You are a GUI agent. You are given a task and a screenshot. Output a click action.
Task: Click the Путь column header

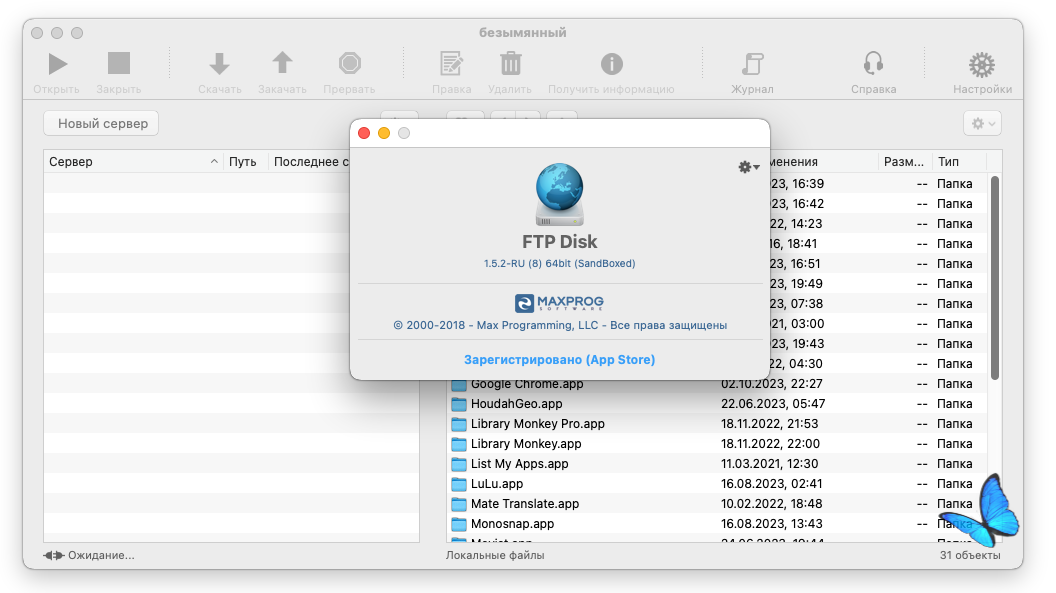(245, 162)
